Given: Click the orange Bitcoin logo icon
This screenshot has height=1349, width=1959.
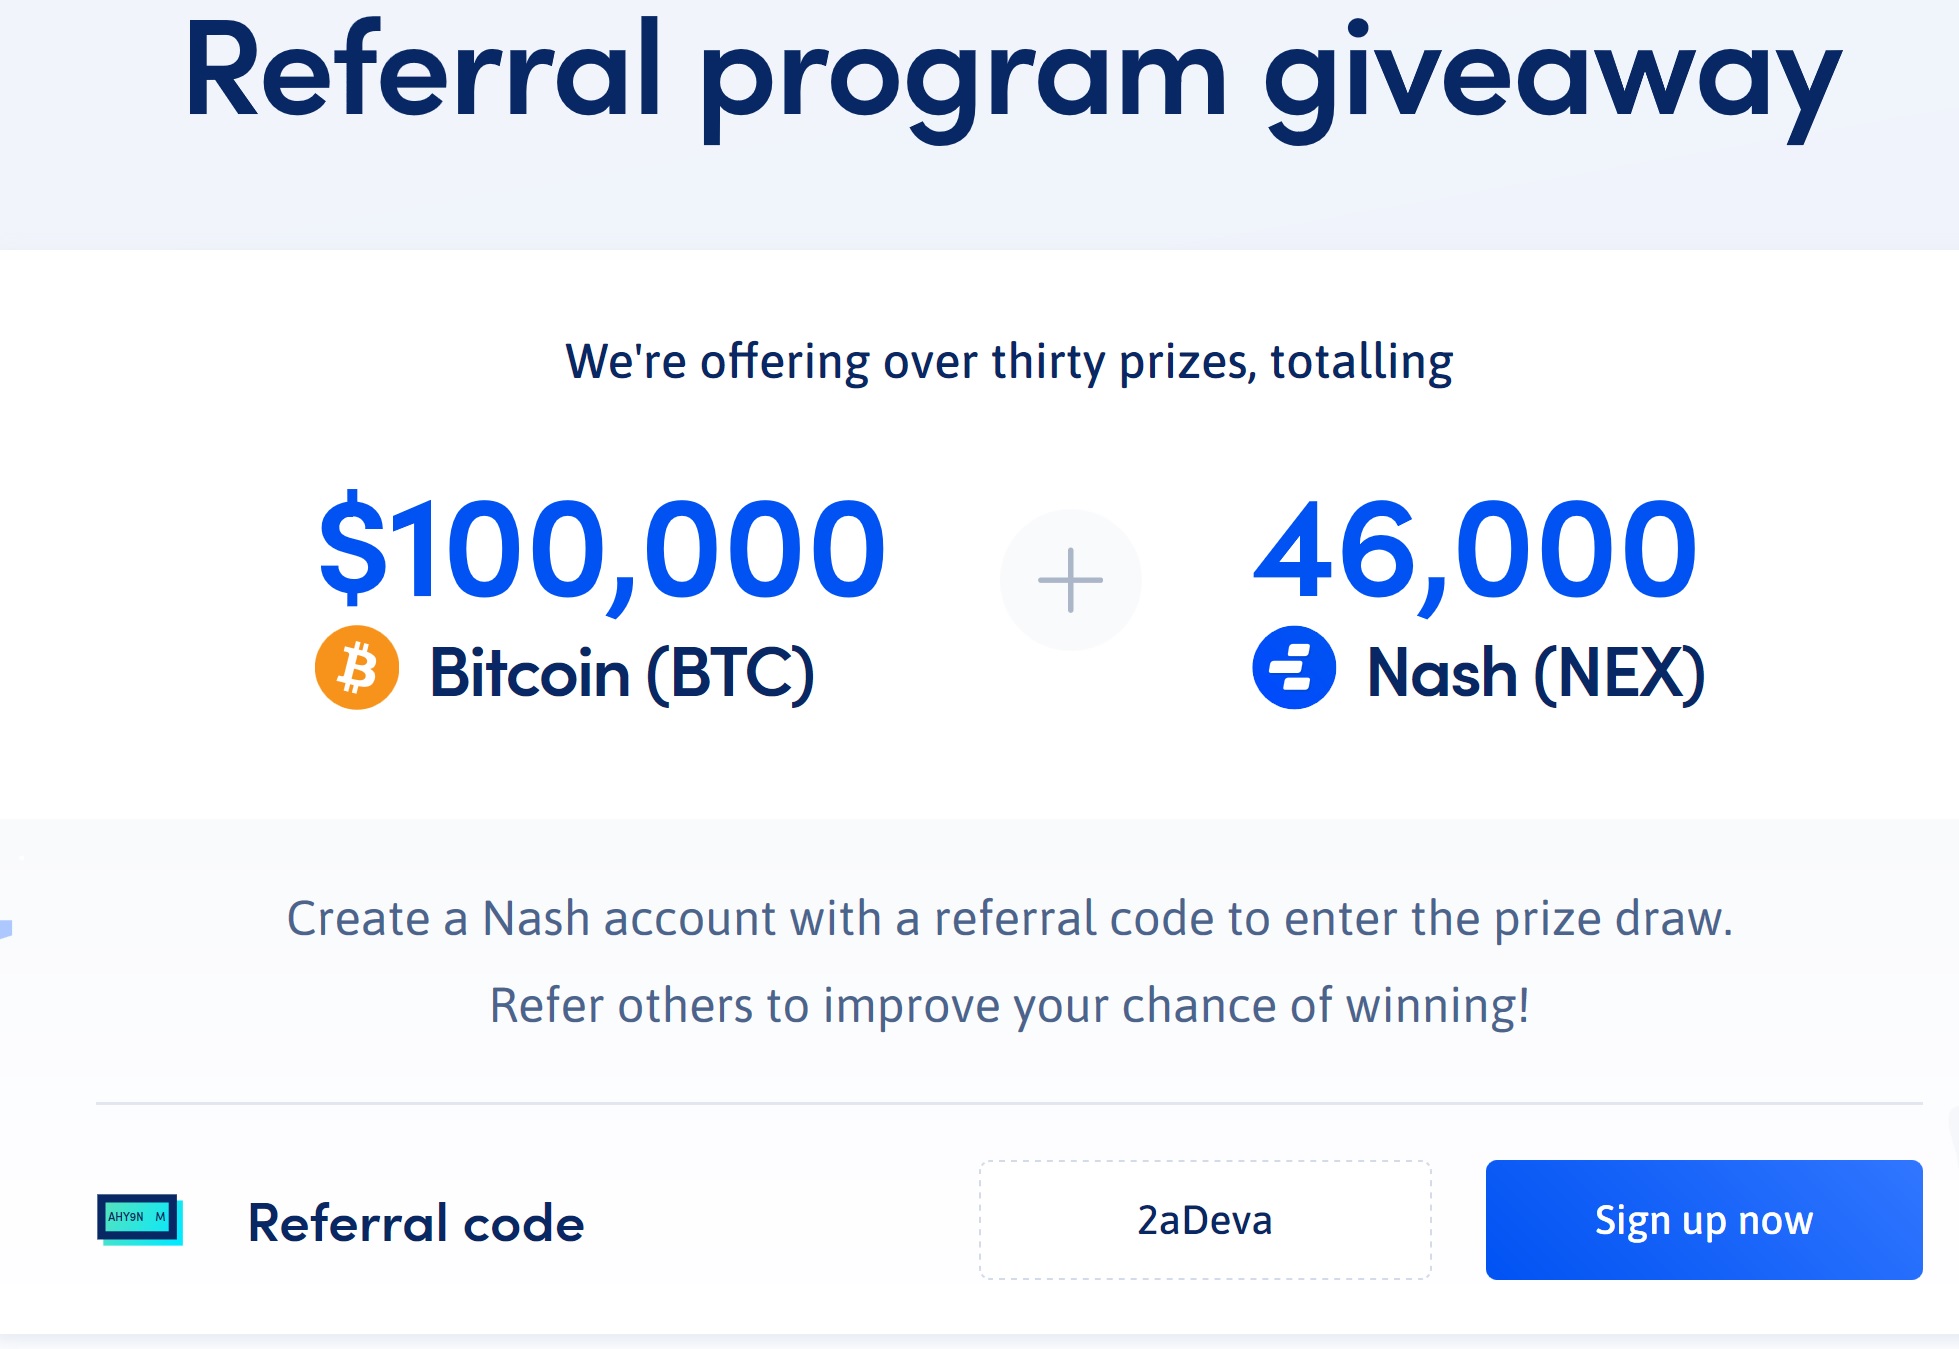Looking at the screenshot, I should click(x=357, y=668).
